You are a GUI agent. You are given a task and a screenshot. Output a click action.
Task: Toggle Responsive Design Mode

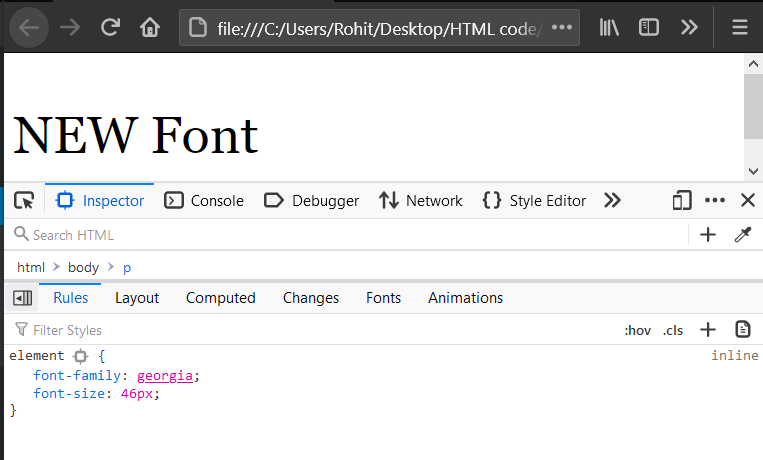pos(682,200)
